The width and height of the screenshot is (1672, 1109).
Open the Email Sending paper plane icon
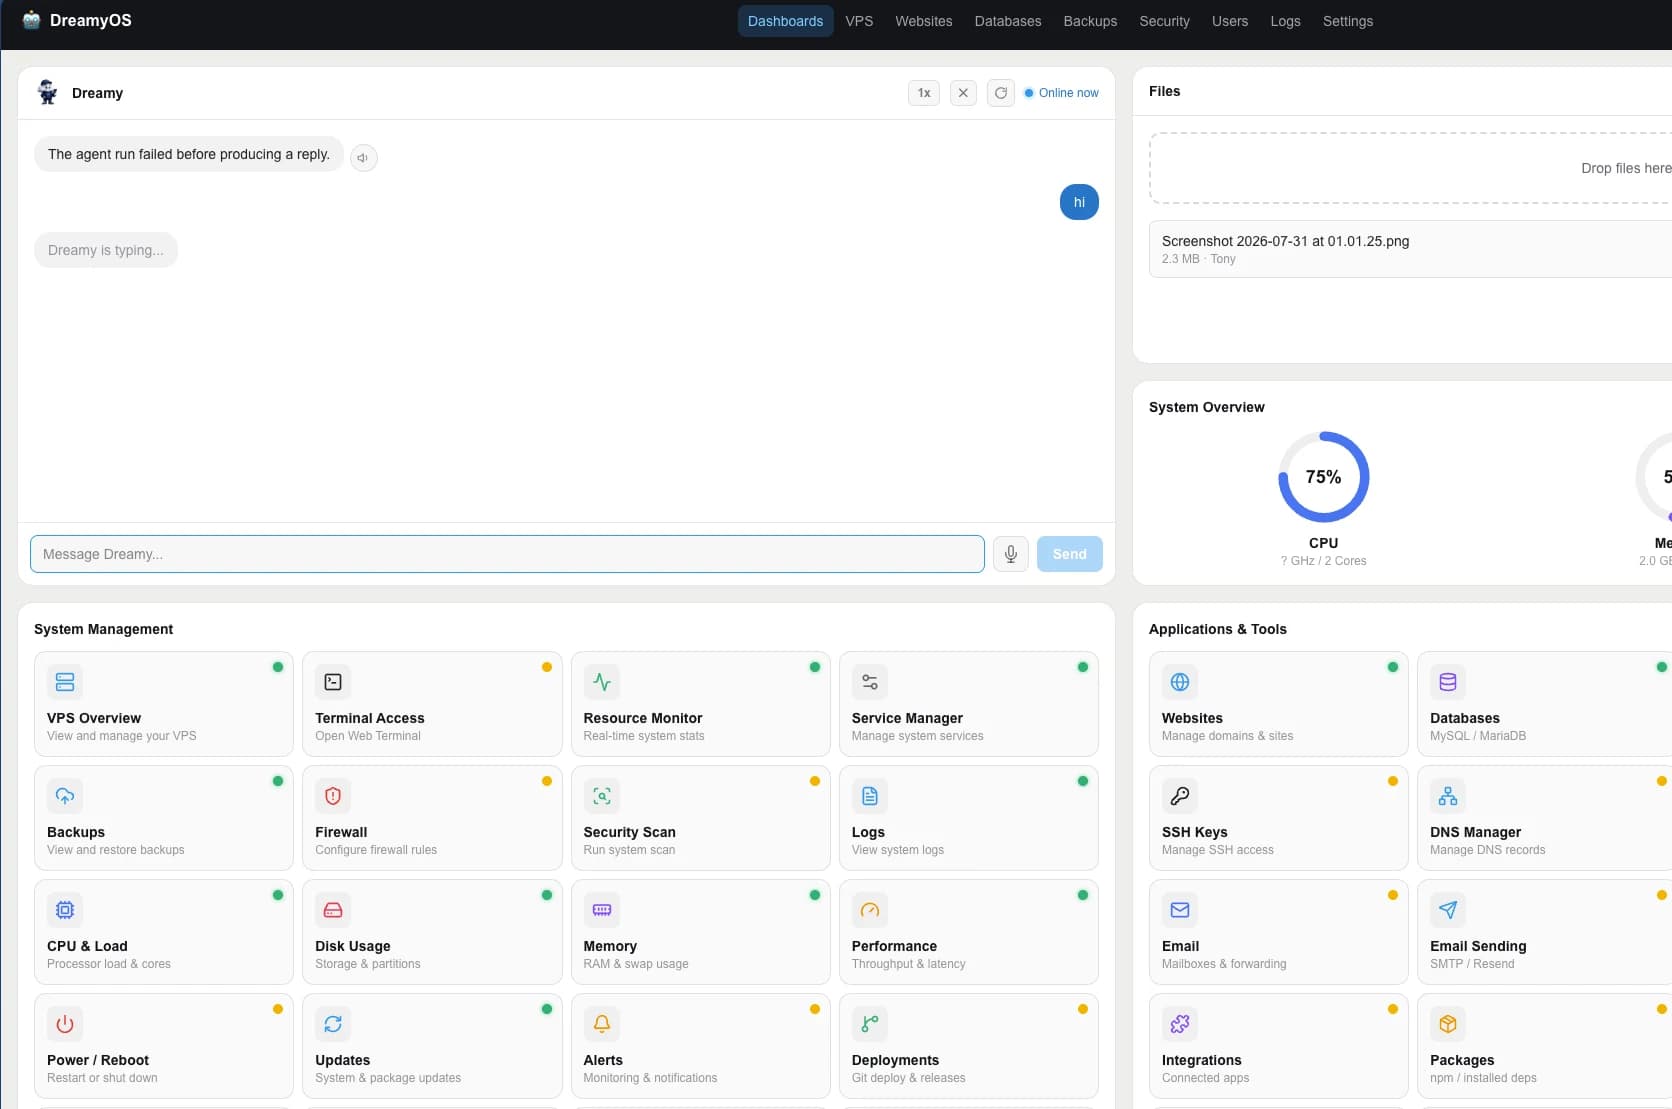1448,910
